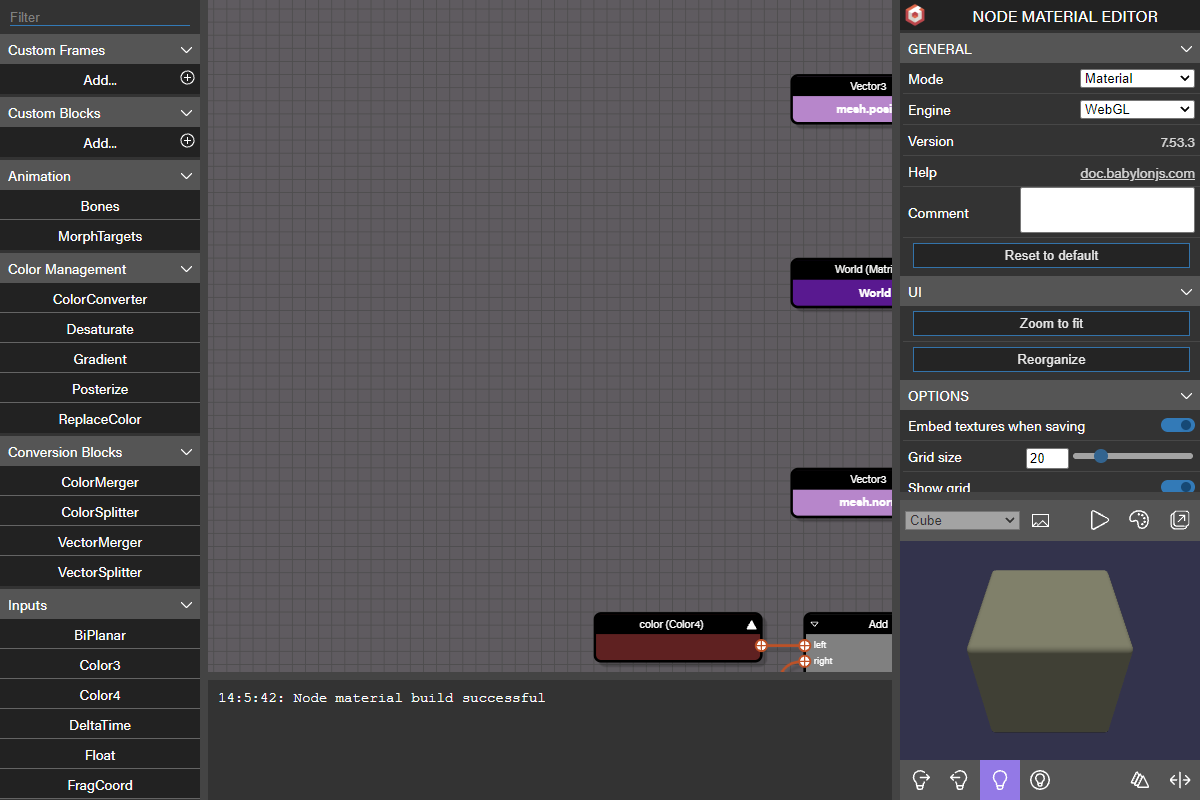Click the add icon for Custom Frames
Image resolution: width=1200 pixels, height=800 pixels.
click(x=187, y=78)
